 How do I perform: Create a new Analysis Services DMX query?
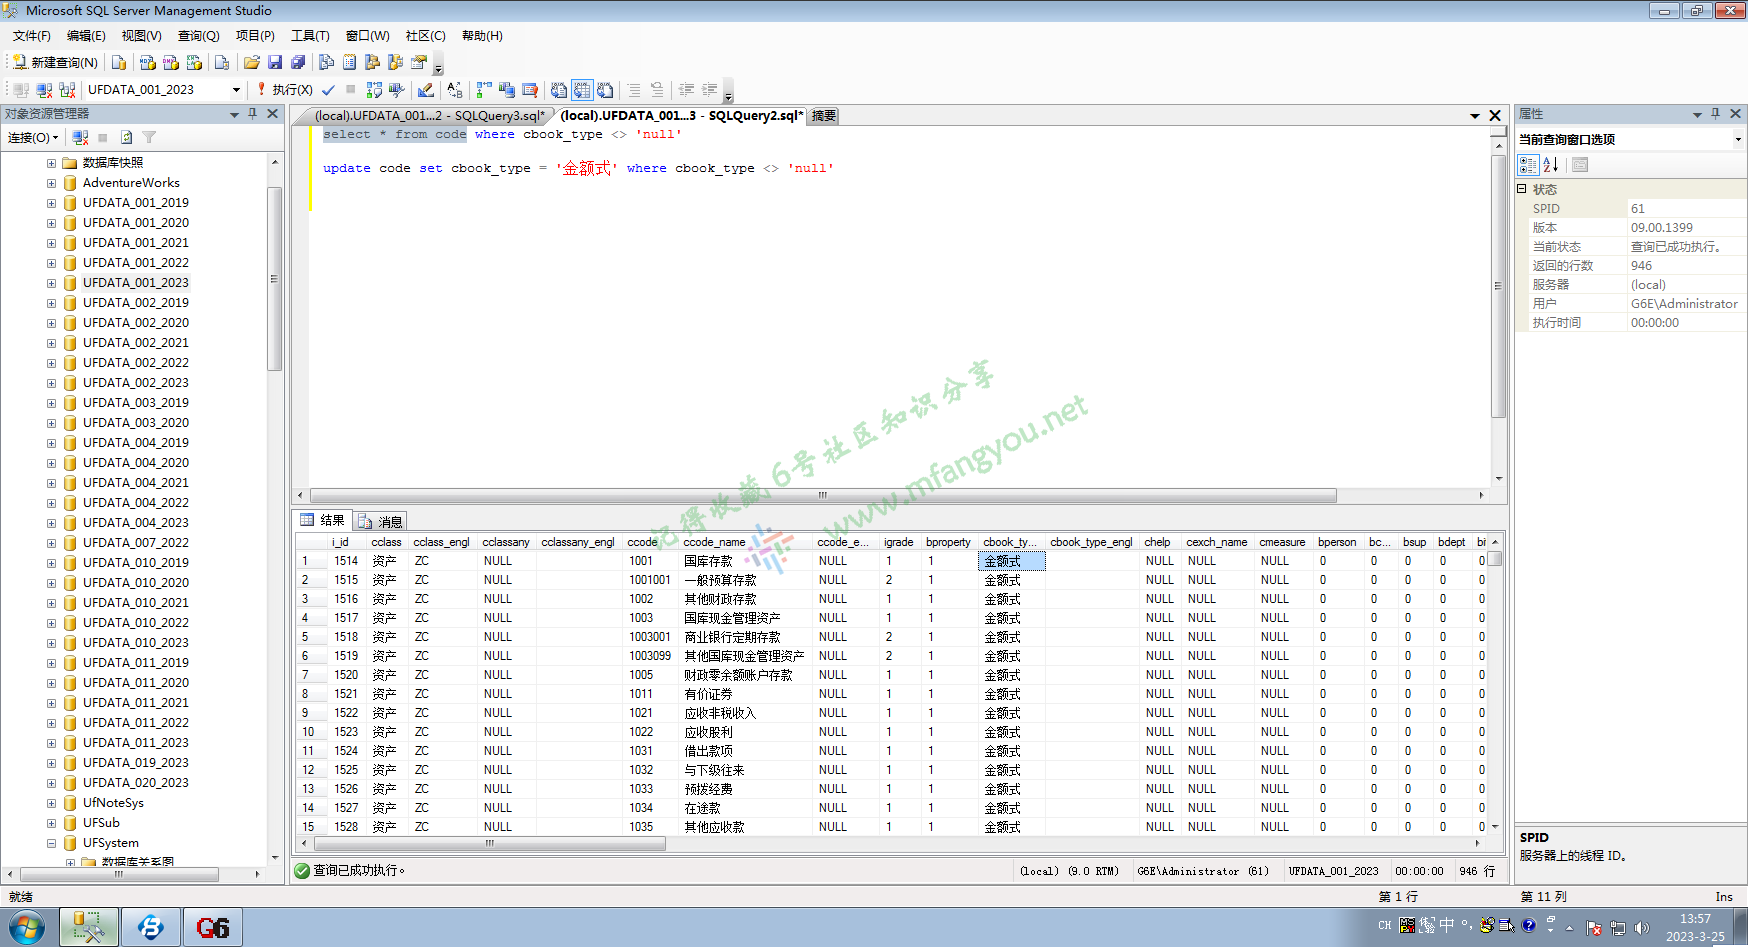171,62
